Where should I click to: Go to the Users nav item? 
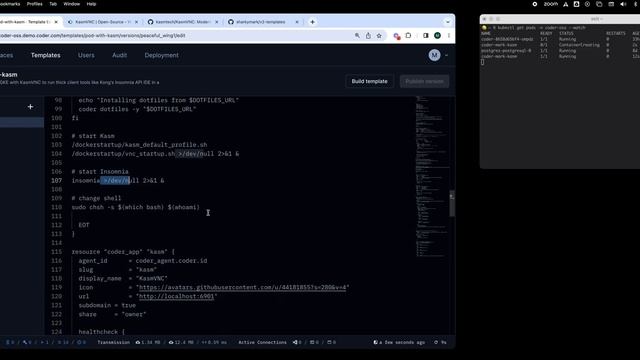click(86, 55)
